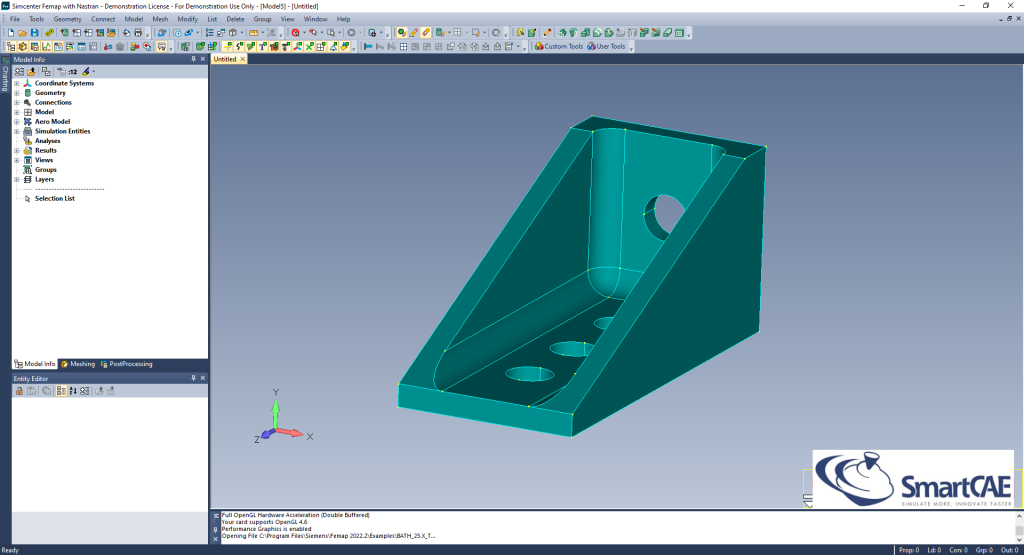1024x555 pixels.
Task: Switch to the PostProcessing tab
Action: pos(126,364)
